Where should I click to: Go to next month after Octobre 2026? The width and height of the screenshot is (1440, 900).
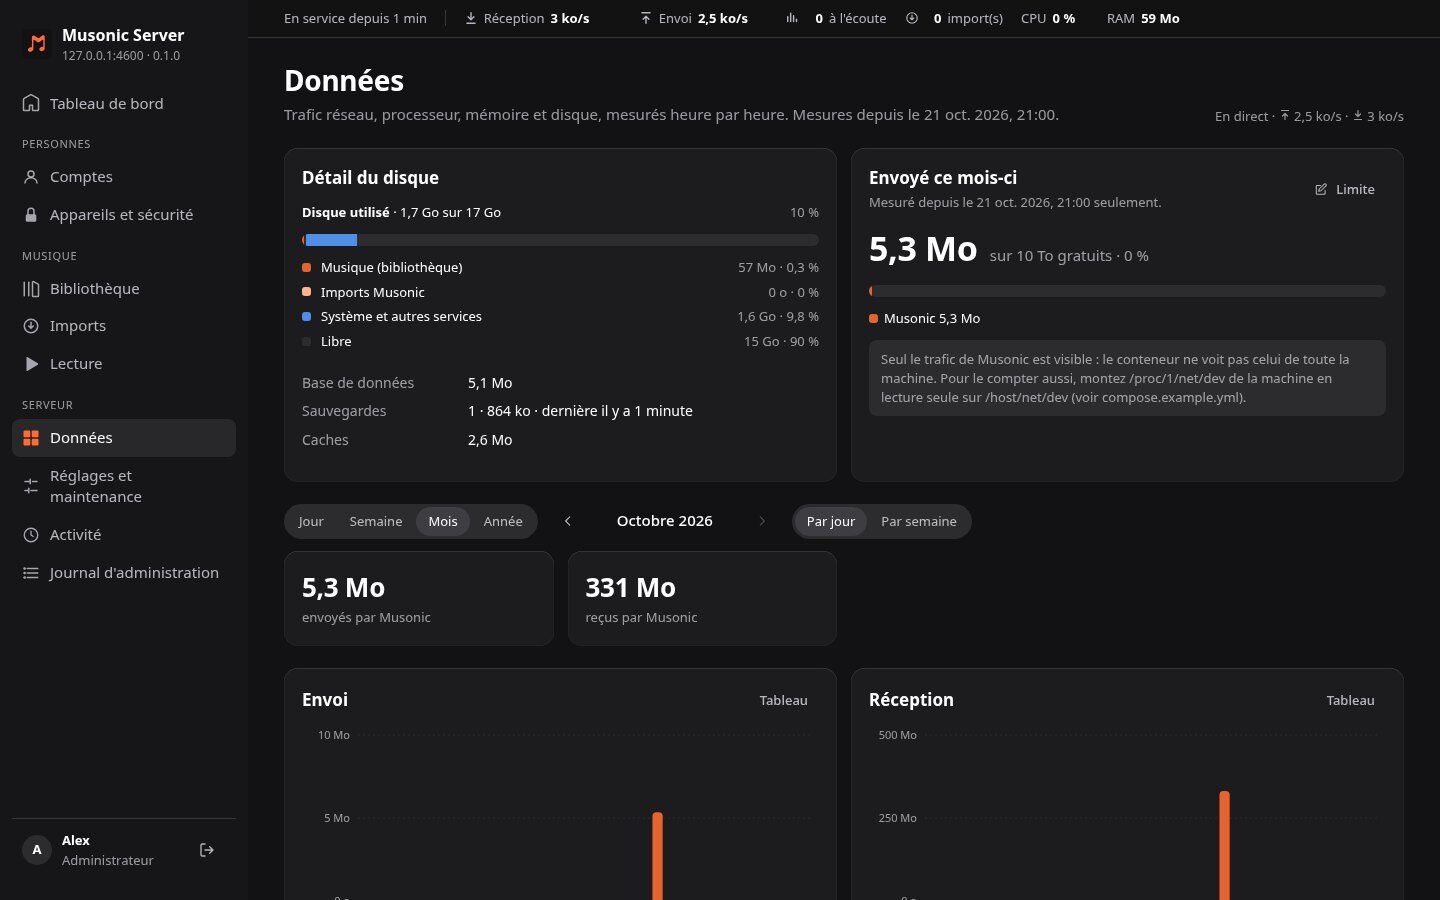click(762, 521)
